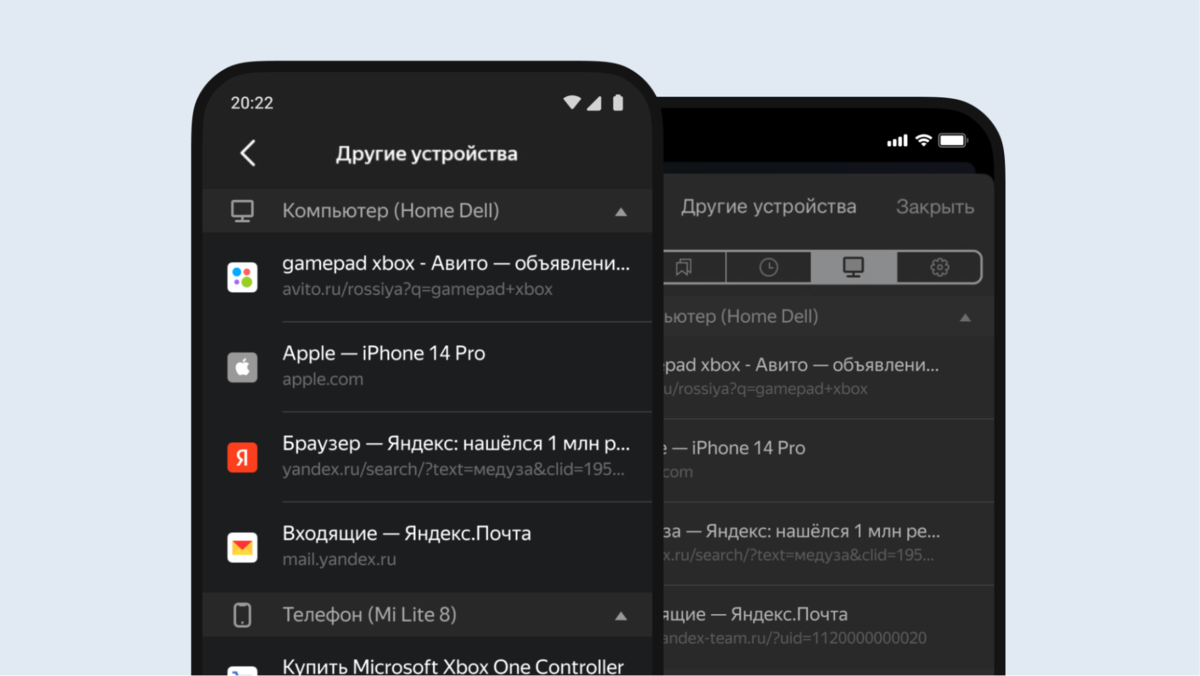The height and width of the screenshot is (676, 1200).
Task: Collapse the Компьютер (Home Dell) section on Android
Action: click(621, 212)
